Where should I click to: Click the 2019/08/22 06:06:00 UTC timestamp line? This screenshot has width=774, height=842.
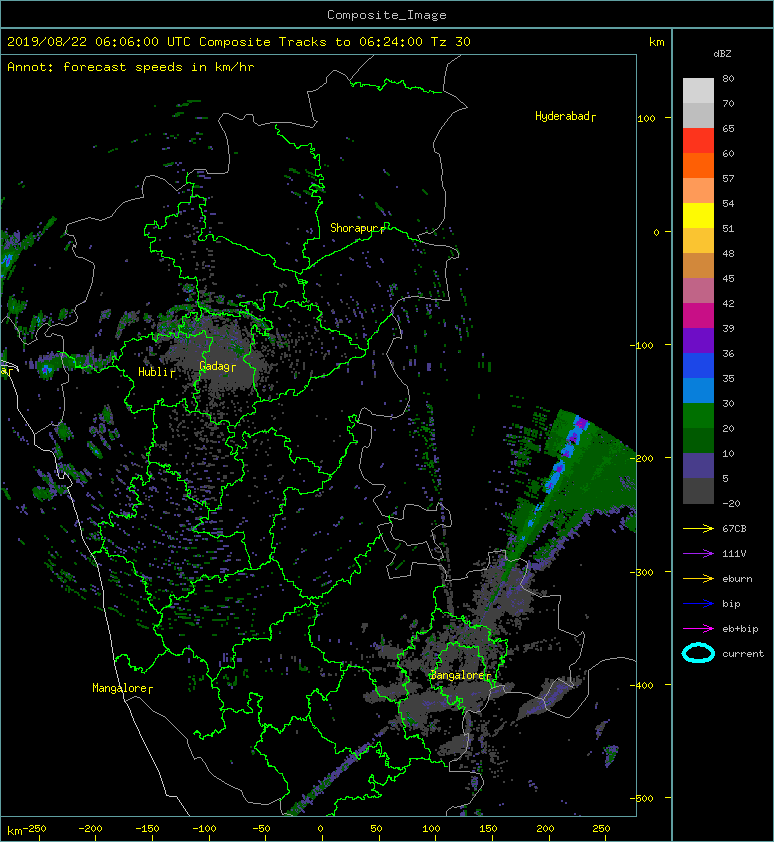pos(238,42)
